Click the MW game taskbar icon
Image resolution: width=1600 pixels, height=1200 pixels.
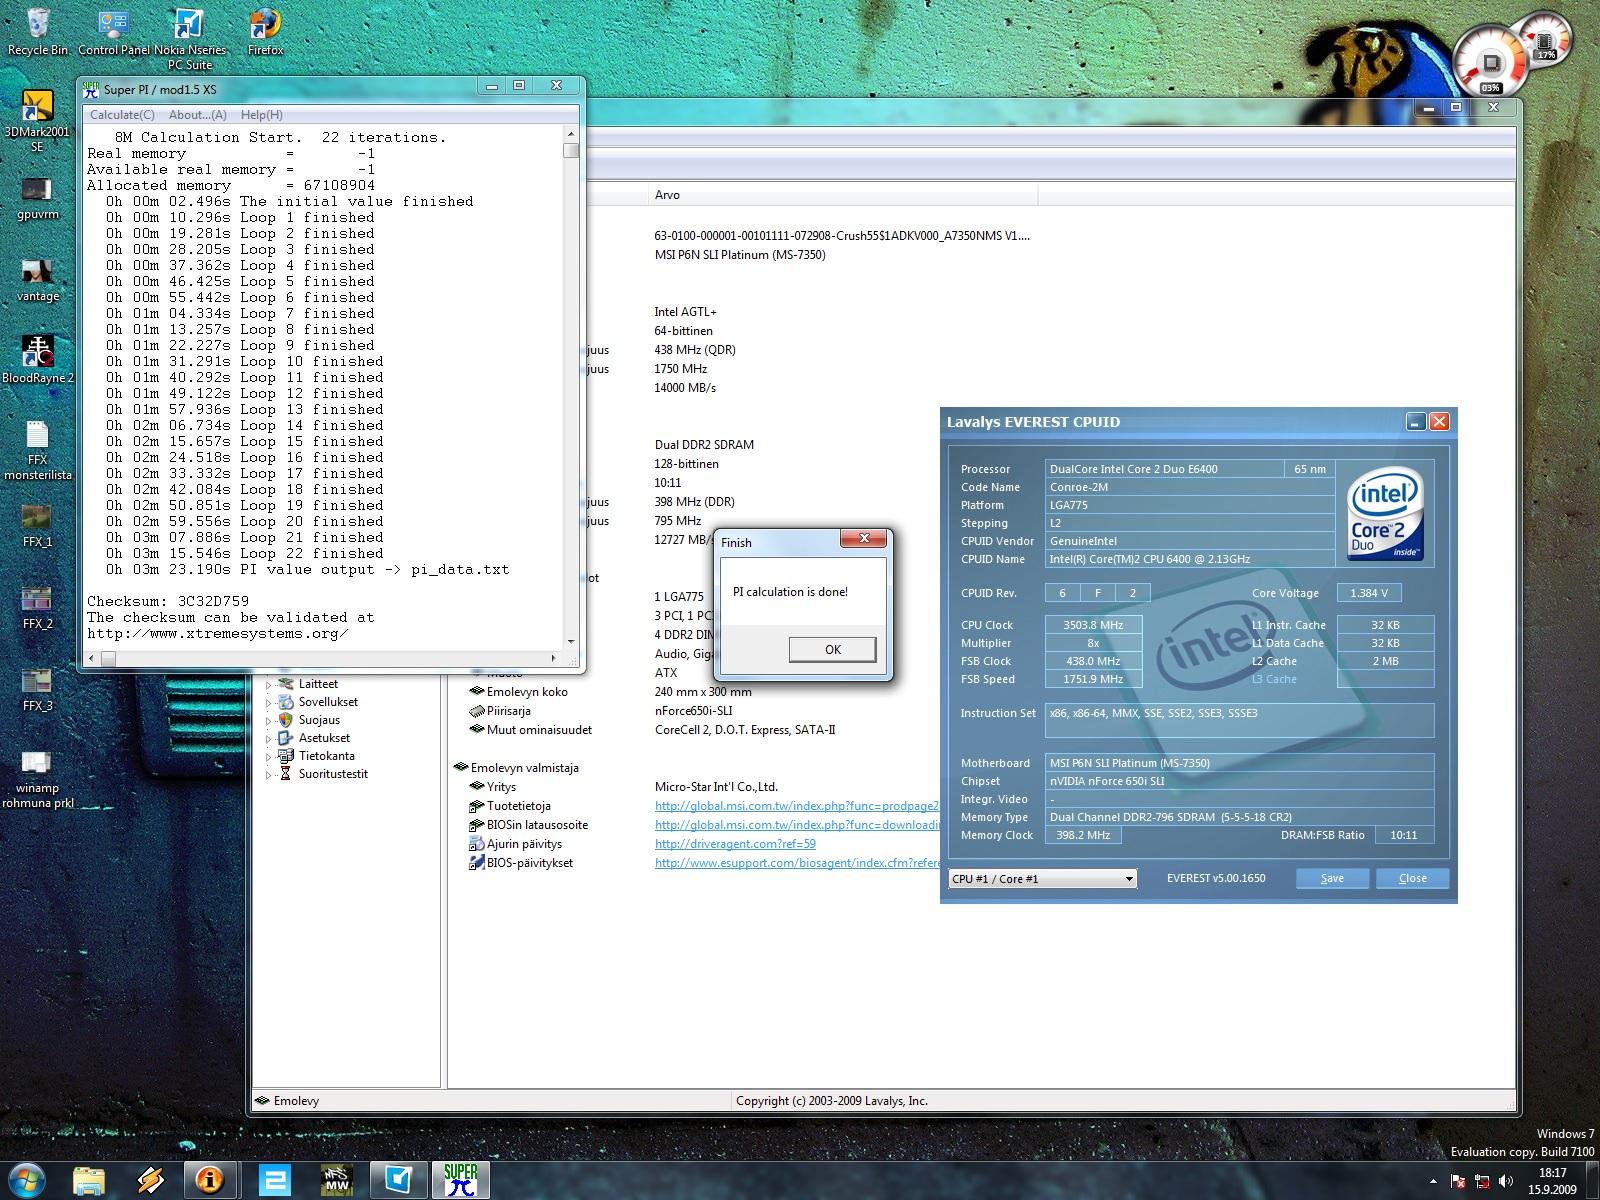click(336, 1181)
